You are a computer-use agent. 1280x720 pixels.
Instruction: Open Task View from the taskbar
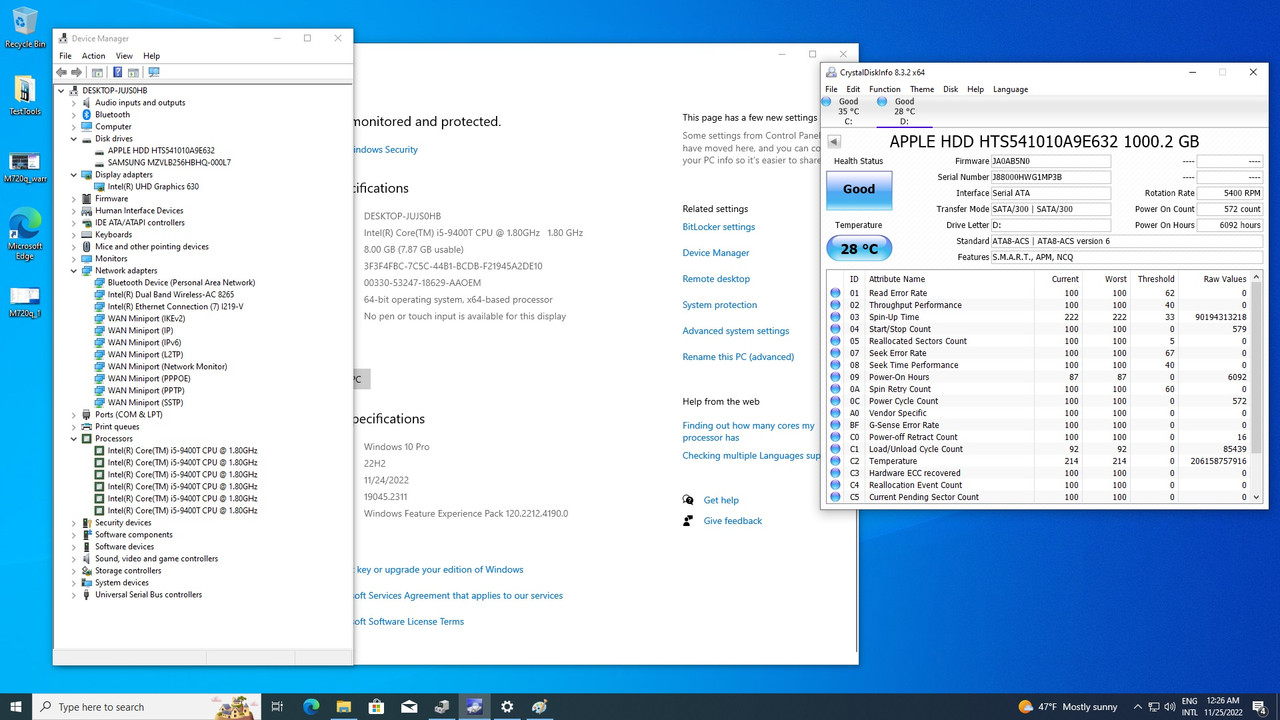point(278,707)
